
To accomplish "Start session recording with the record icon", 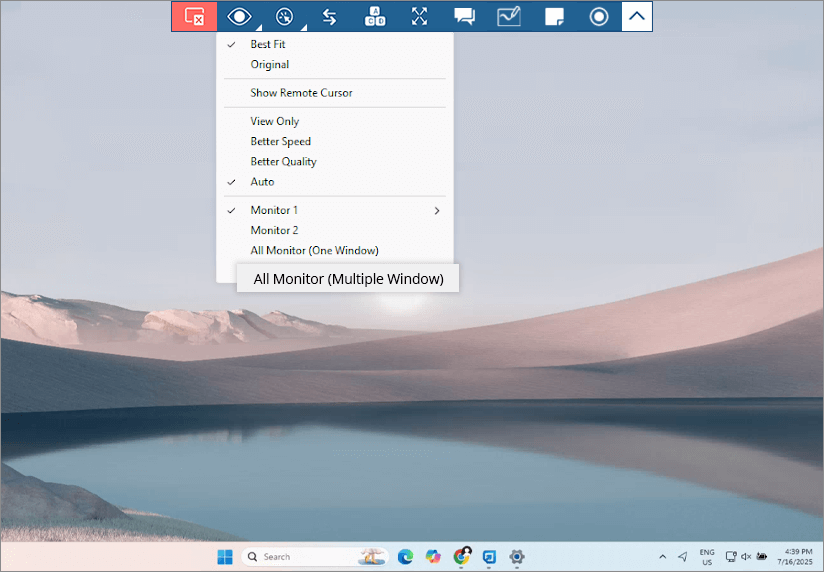I will pyautogui.click(x=598, y=16).
